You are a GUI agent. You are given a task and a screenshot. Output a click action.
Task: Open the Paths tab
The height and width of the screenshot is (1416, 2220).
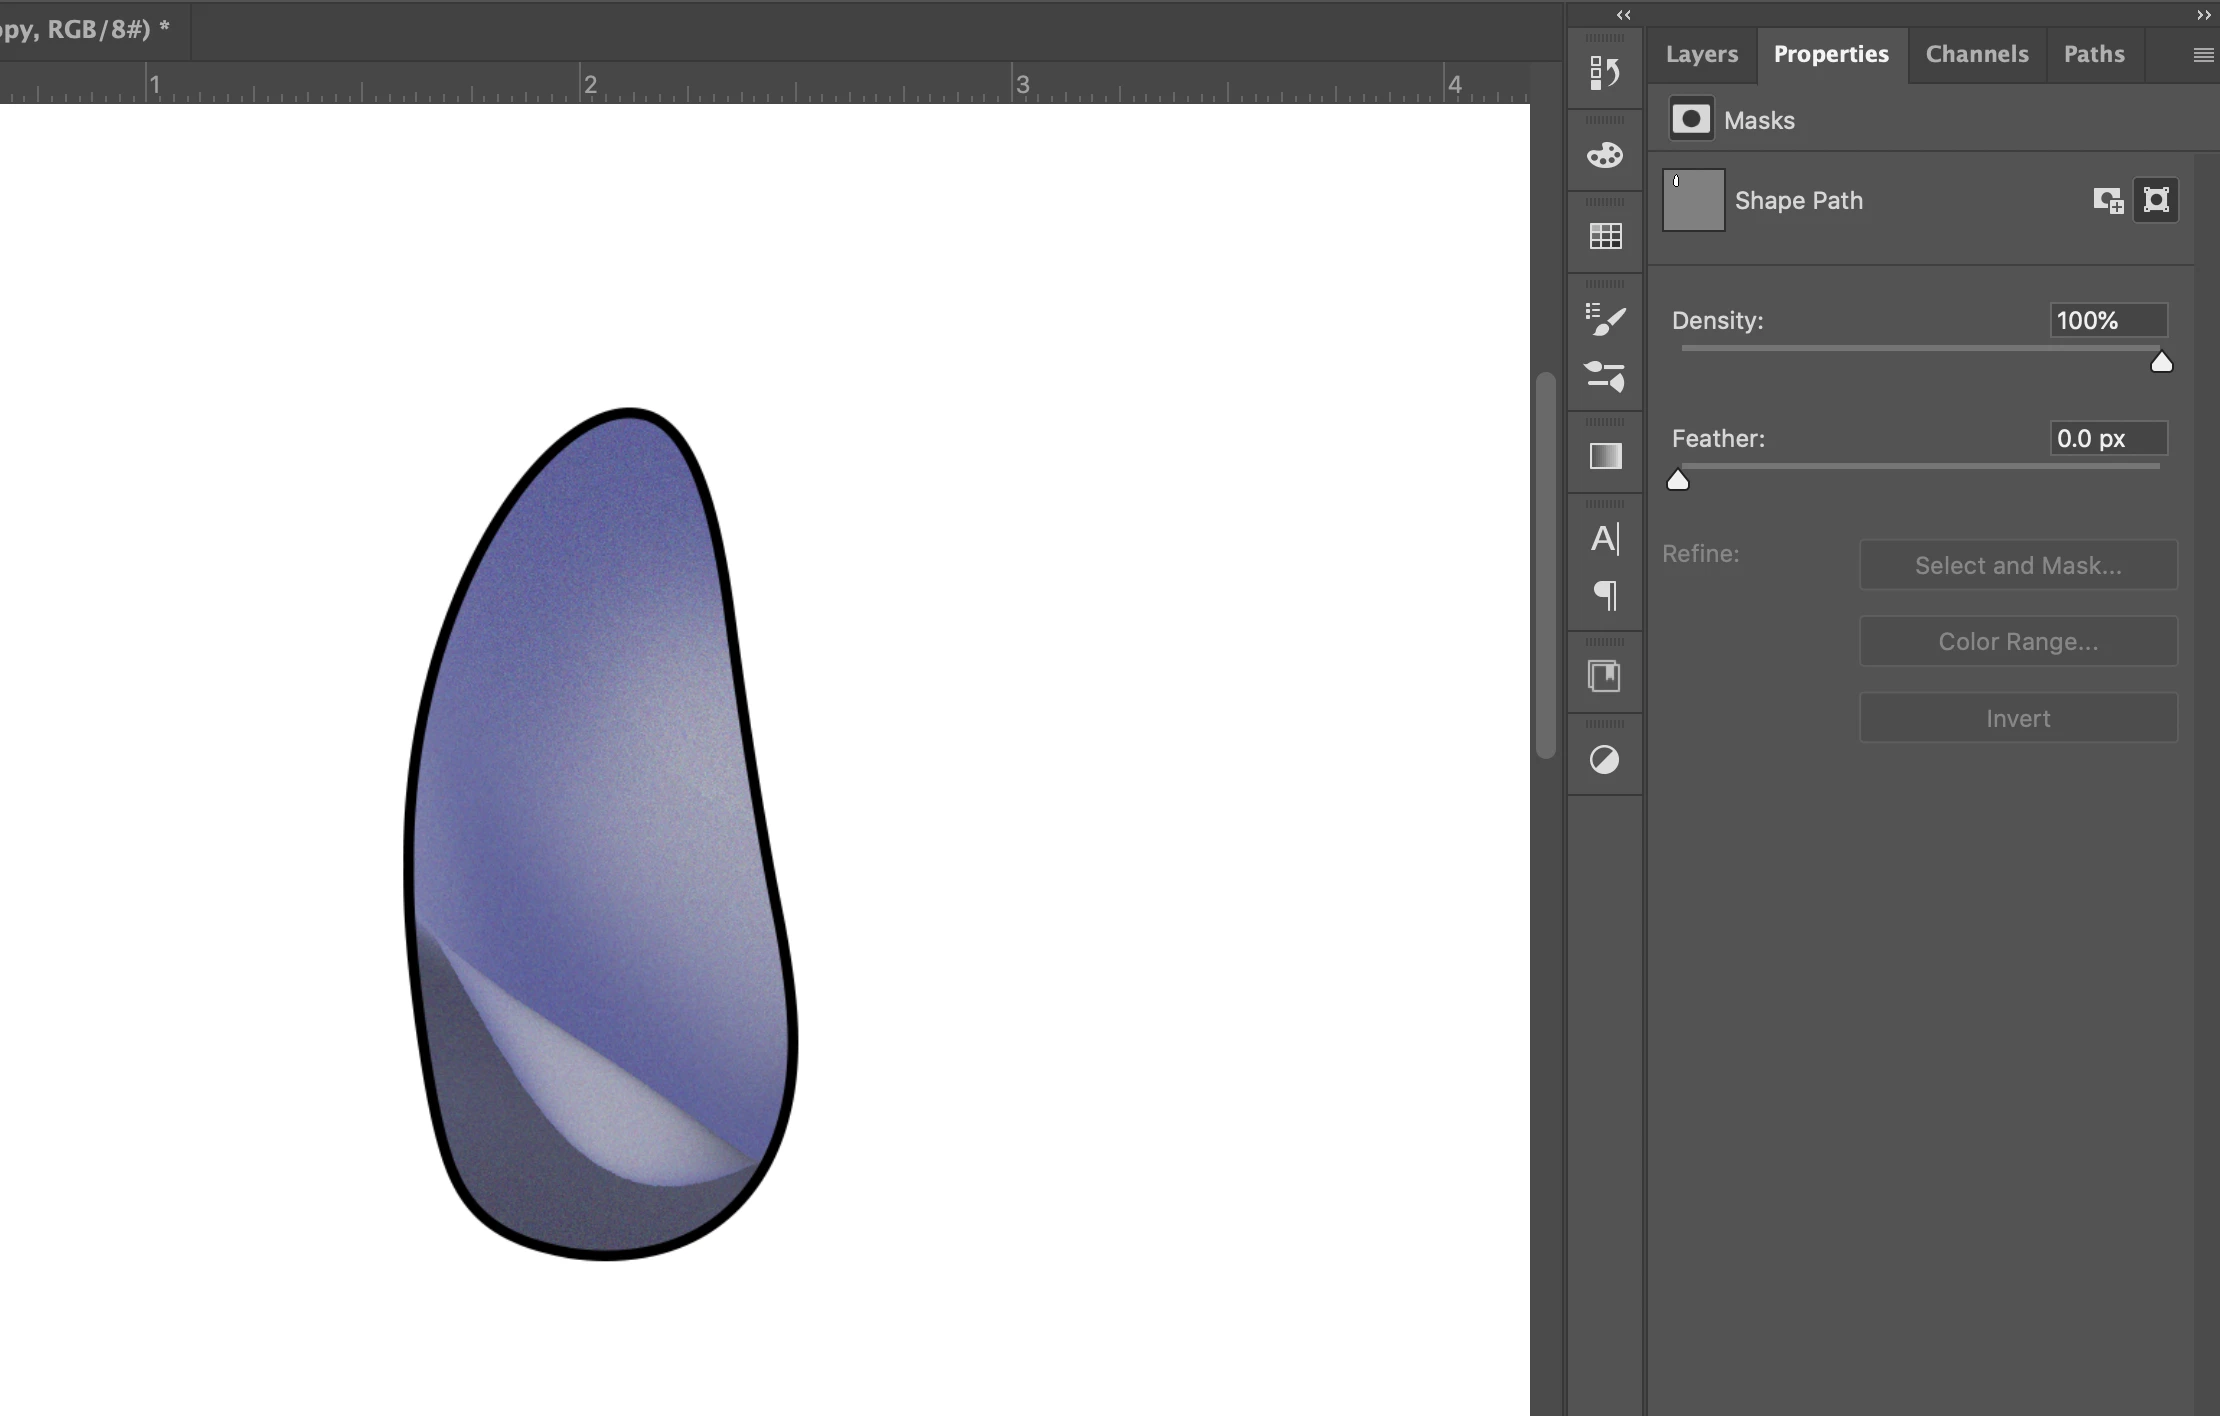pyautogui.click(x=2093, y=54)
